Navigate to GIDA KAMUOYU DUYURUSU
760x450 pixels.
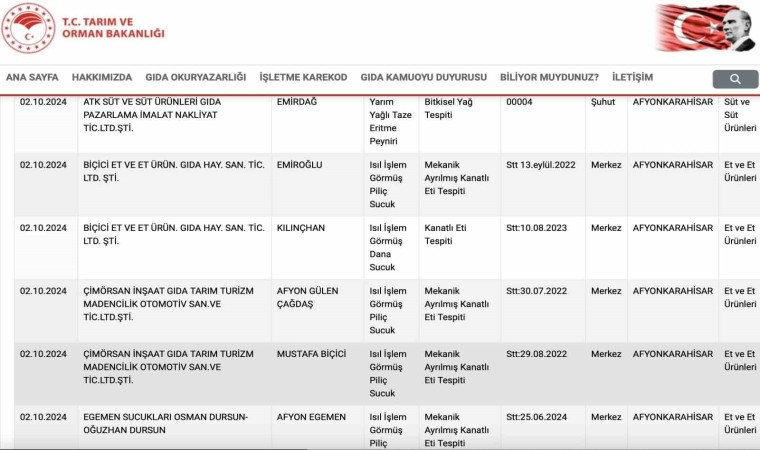pos(423,78)
